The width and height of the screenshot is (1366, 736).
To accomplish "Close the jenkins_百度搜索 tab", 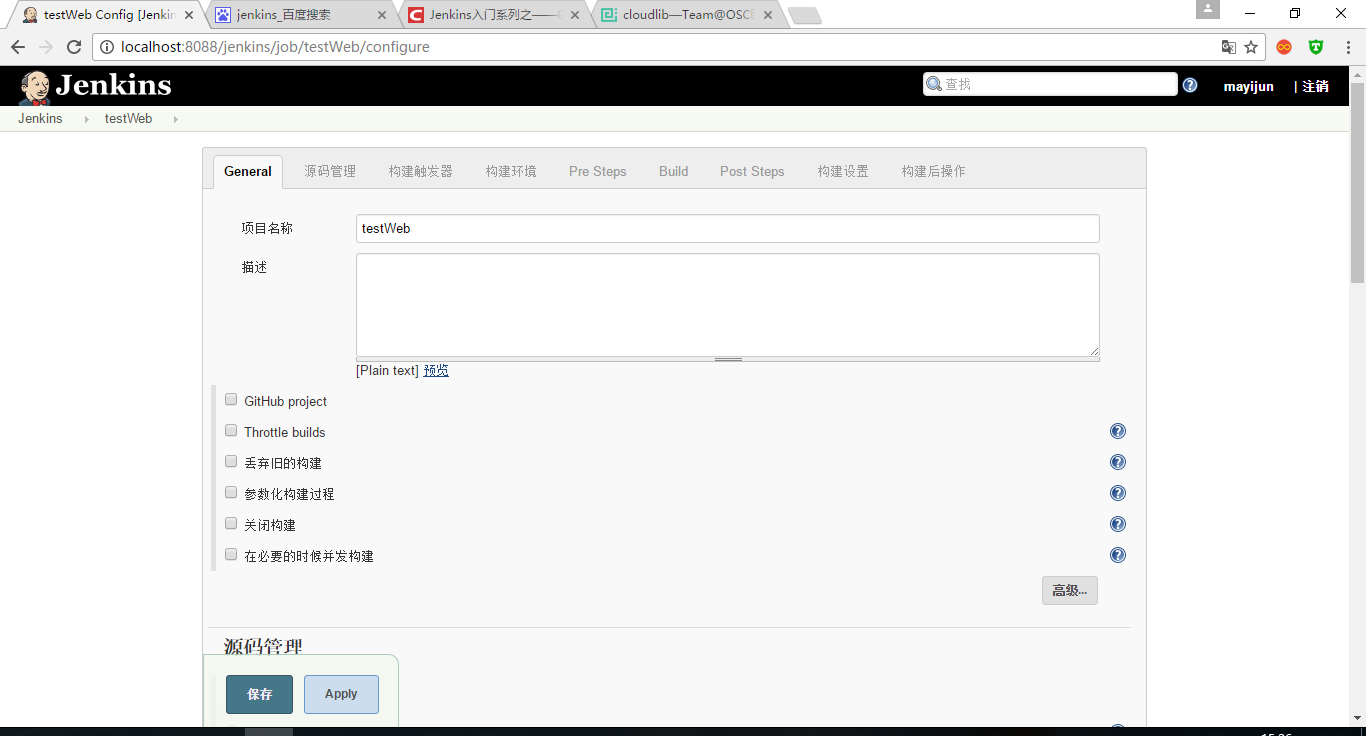I will (x=382, y=15).
